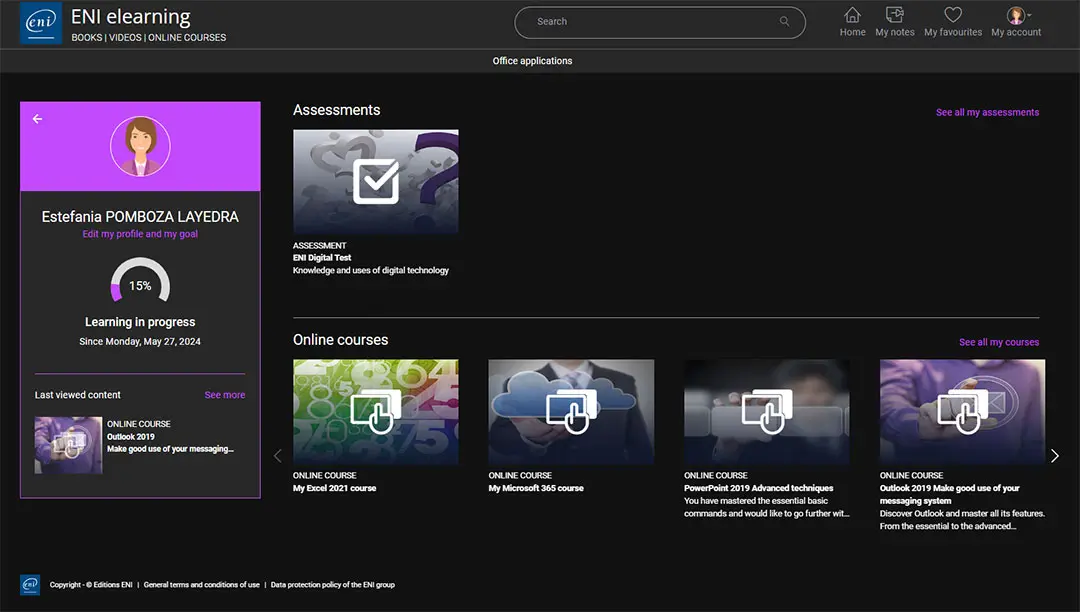Image resolution: width=1080 pixels, height=612 pixels.
Task: Open My Excel 2021 course thumbnail
Action: 375,411
